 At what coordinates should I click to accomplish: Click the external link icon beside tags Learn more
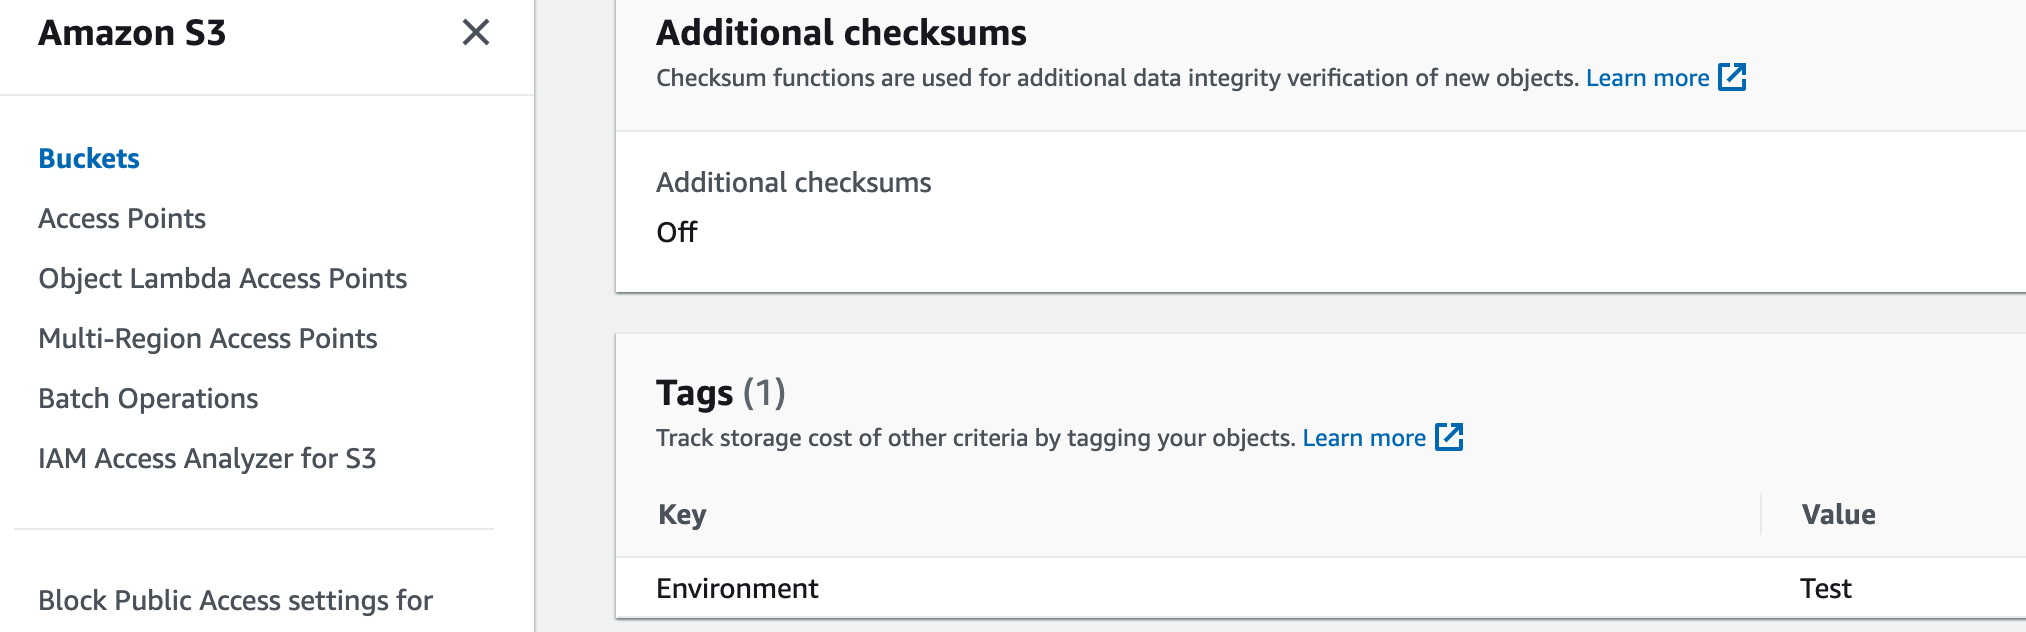pos(1449,437)
